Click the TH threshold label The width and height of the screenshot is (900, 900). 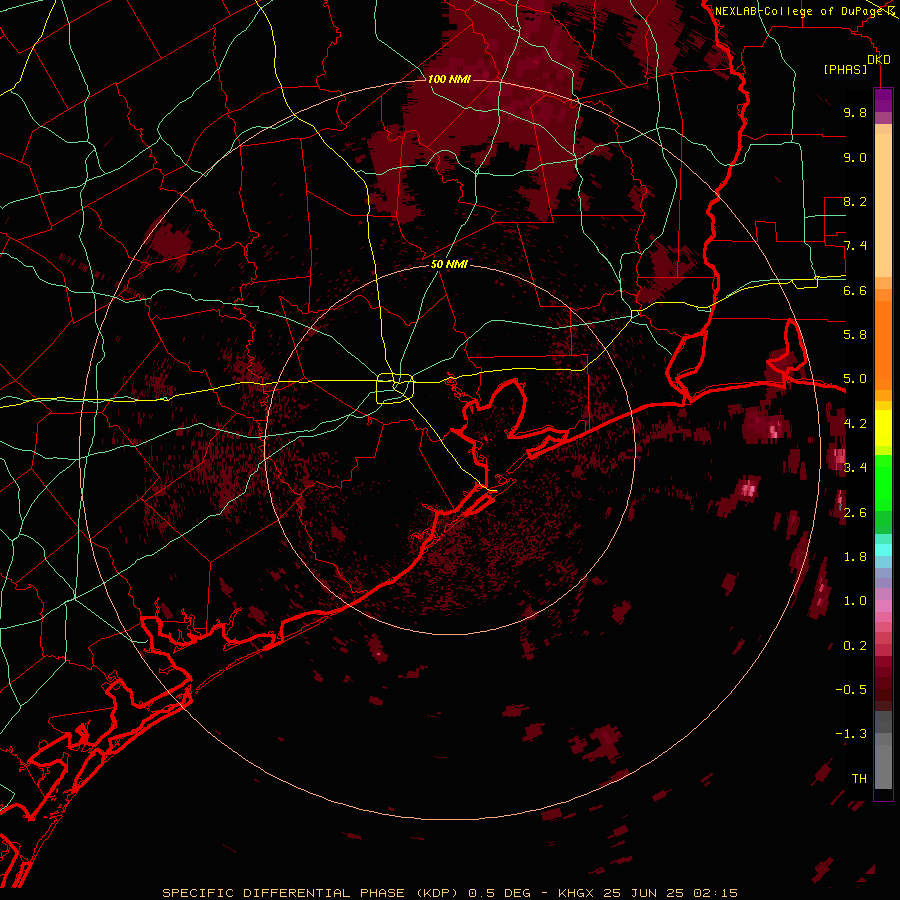[859, 779]
